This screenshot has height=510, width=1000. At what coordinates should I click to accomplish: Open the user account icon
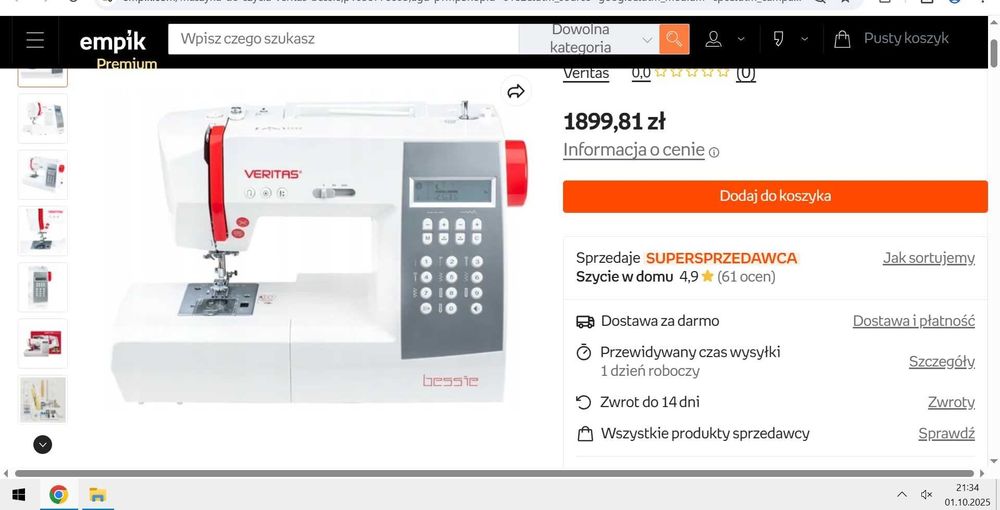[713, 40]
